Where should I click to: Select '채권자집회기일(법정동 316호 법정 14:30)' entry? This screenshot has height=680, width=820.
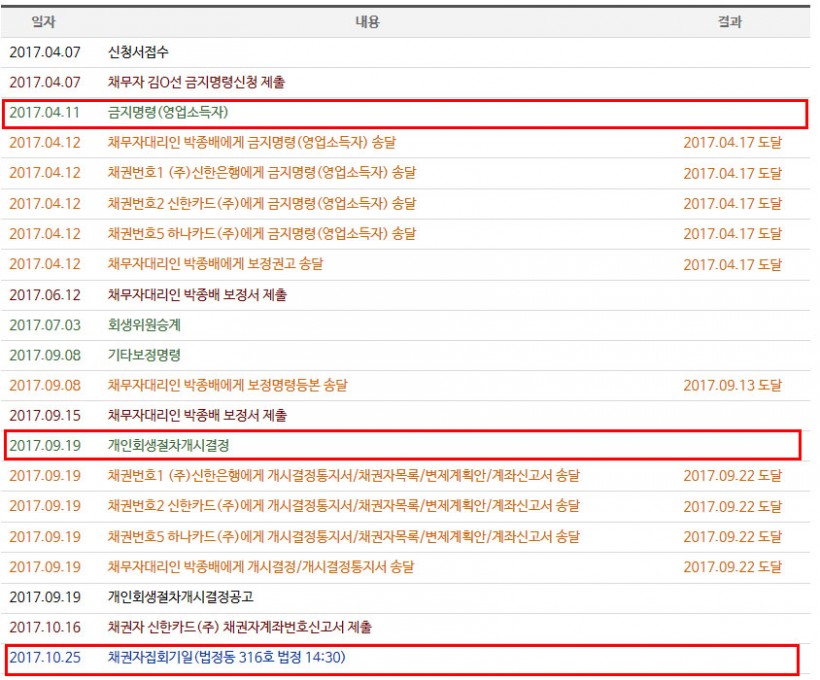click(226, 658)
